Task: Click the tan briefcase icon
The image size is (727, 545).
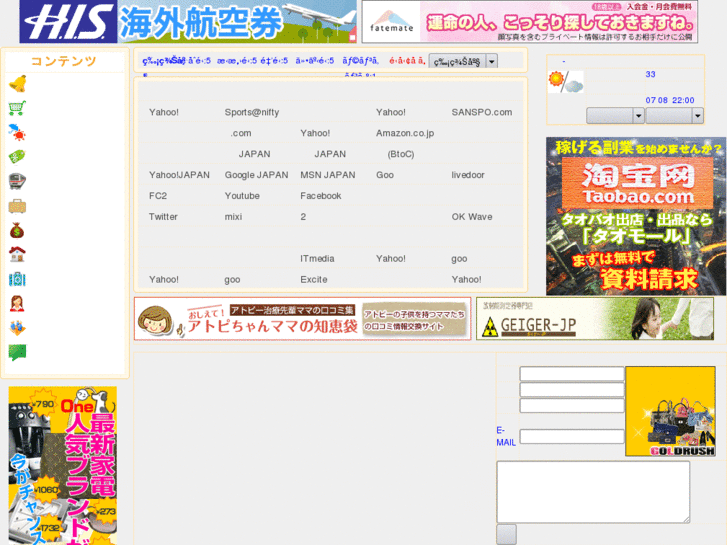Action: (18, 205)
